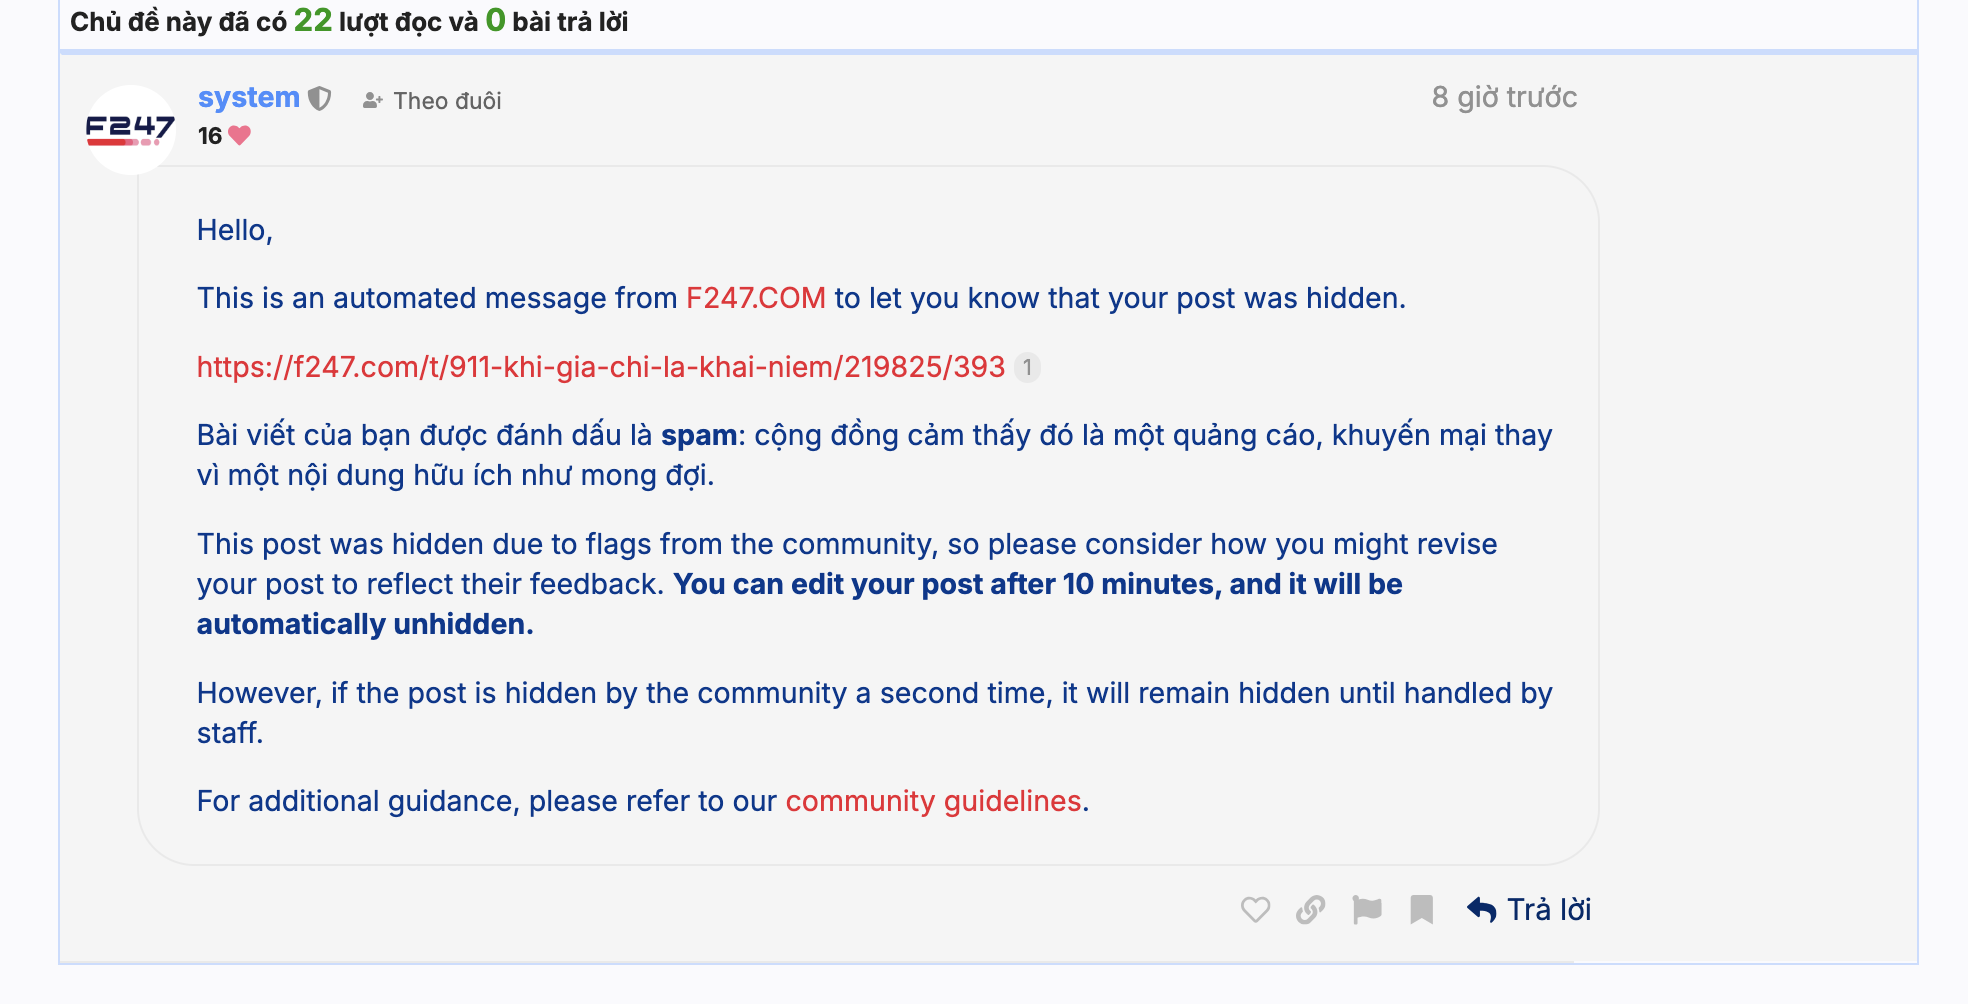Click the bold word "spam"

[x=699, y=435]
